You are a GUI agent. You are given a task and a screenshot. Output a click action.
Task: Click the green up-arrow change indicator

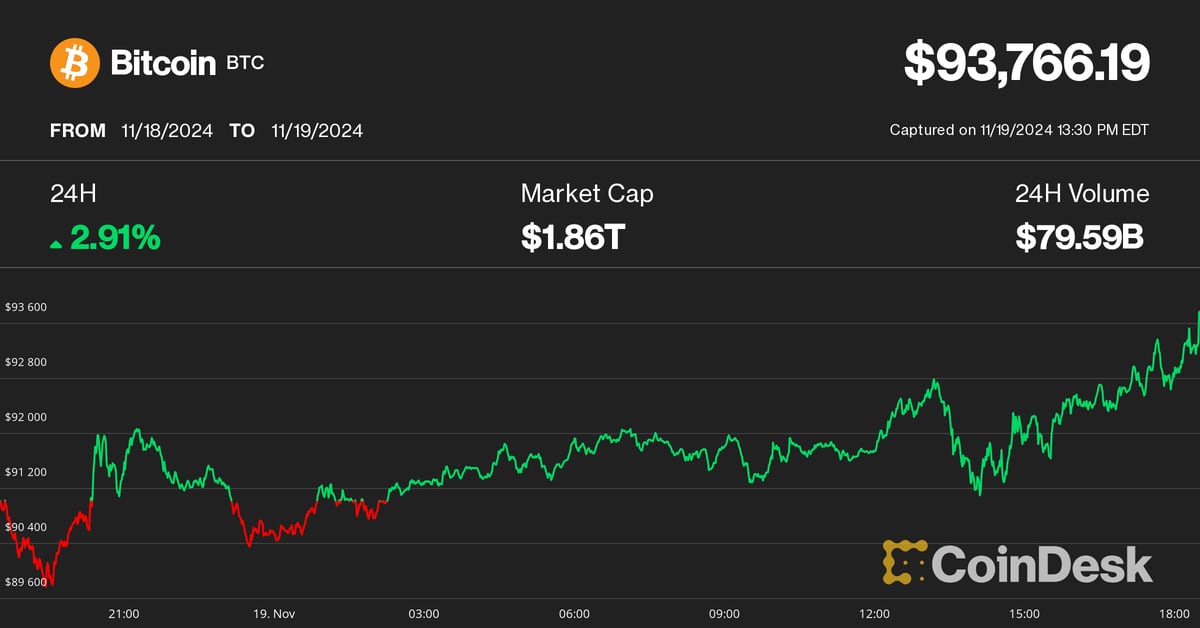56,243
